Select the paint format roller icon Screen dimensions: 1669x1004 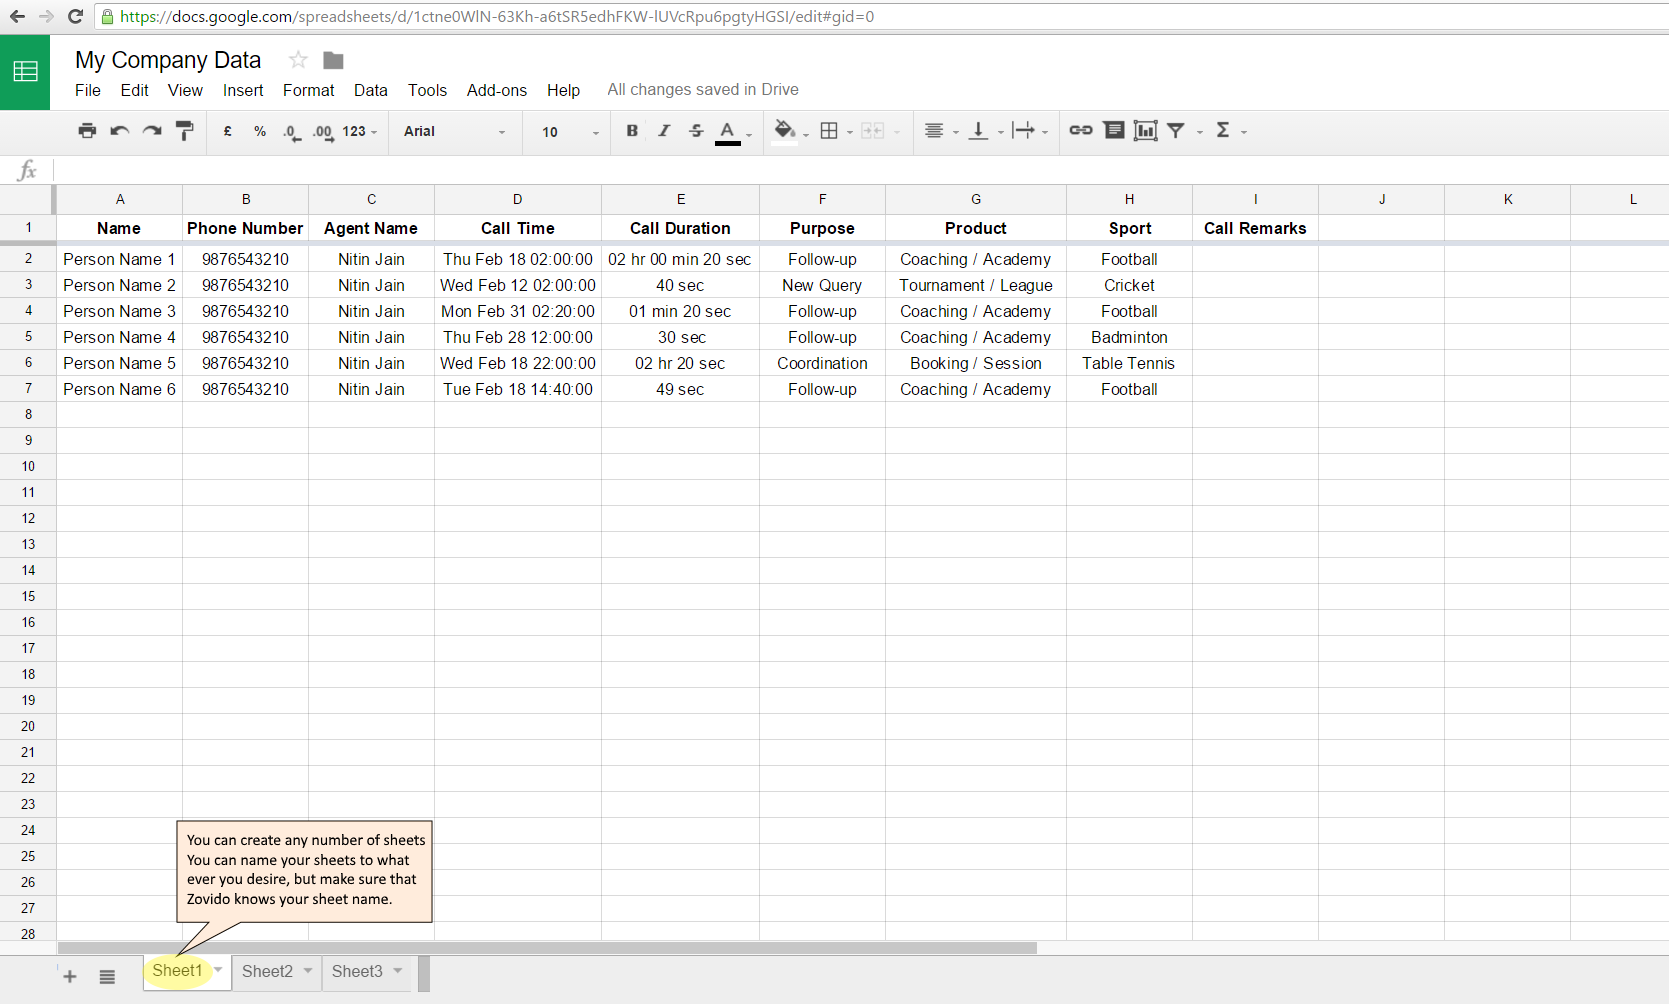pos(184,131)
